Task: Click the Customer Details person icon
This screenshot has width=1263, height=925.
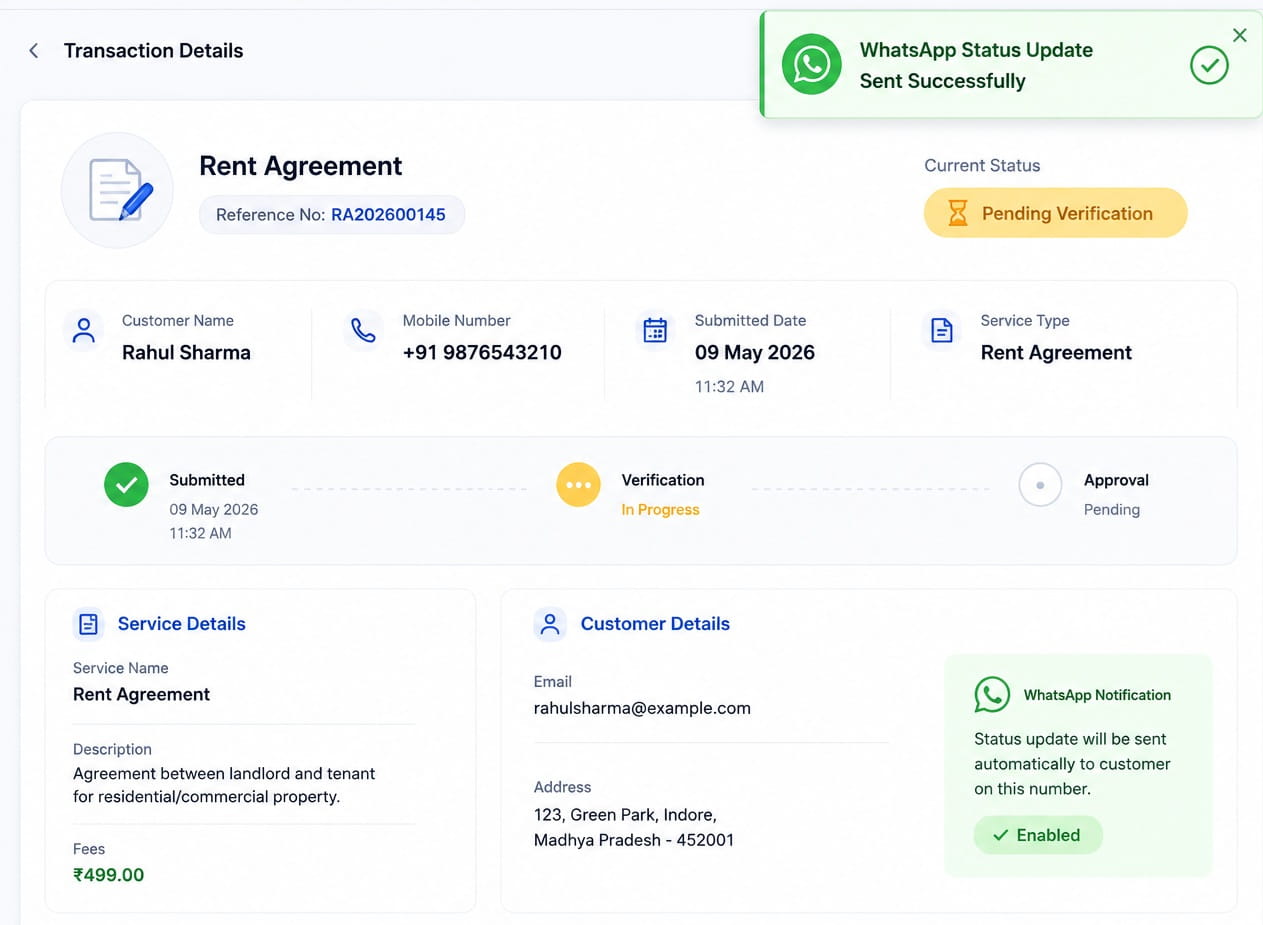Action: (x=550, y=624)
